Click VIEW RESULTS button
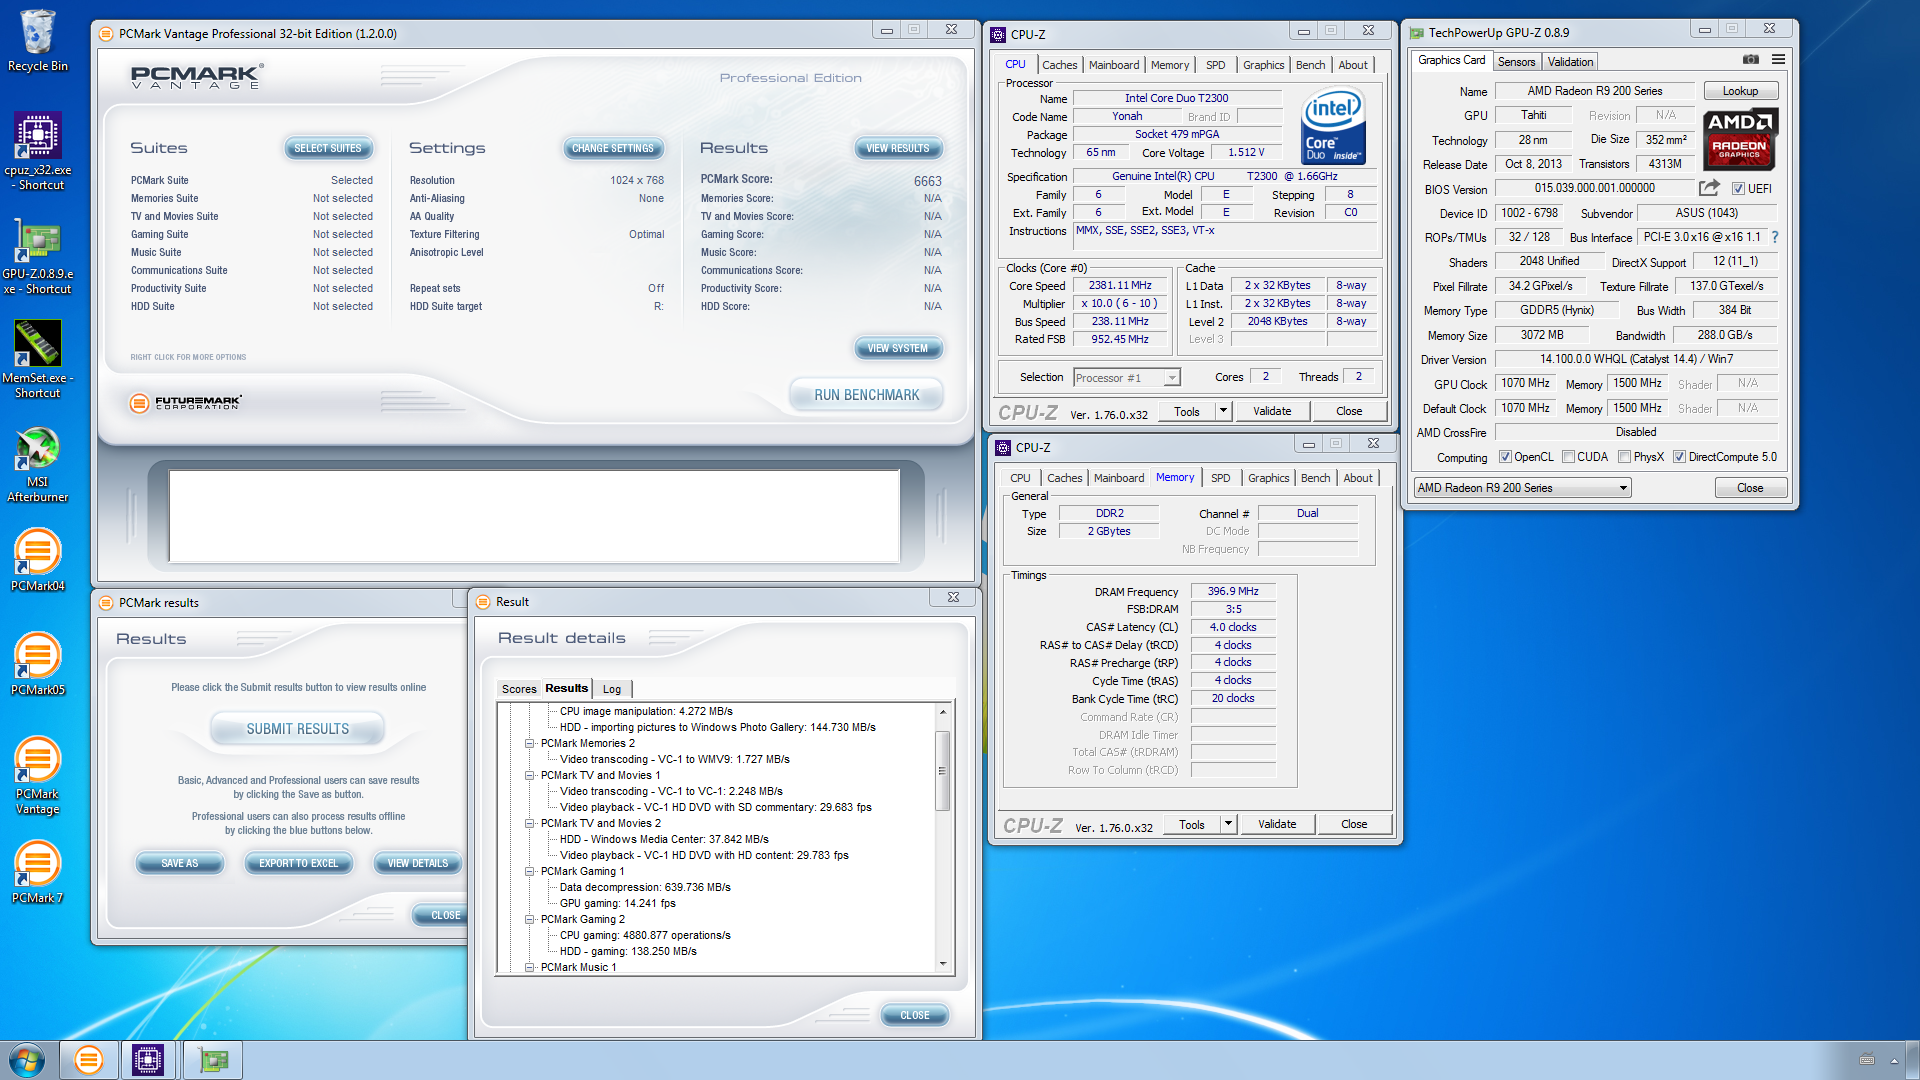 (x=898, y=148)
